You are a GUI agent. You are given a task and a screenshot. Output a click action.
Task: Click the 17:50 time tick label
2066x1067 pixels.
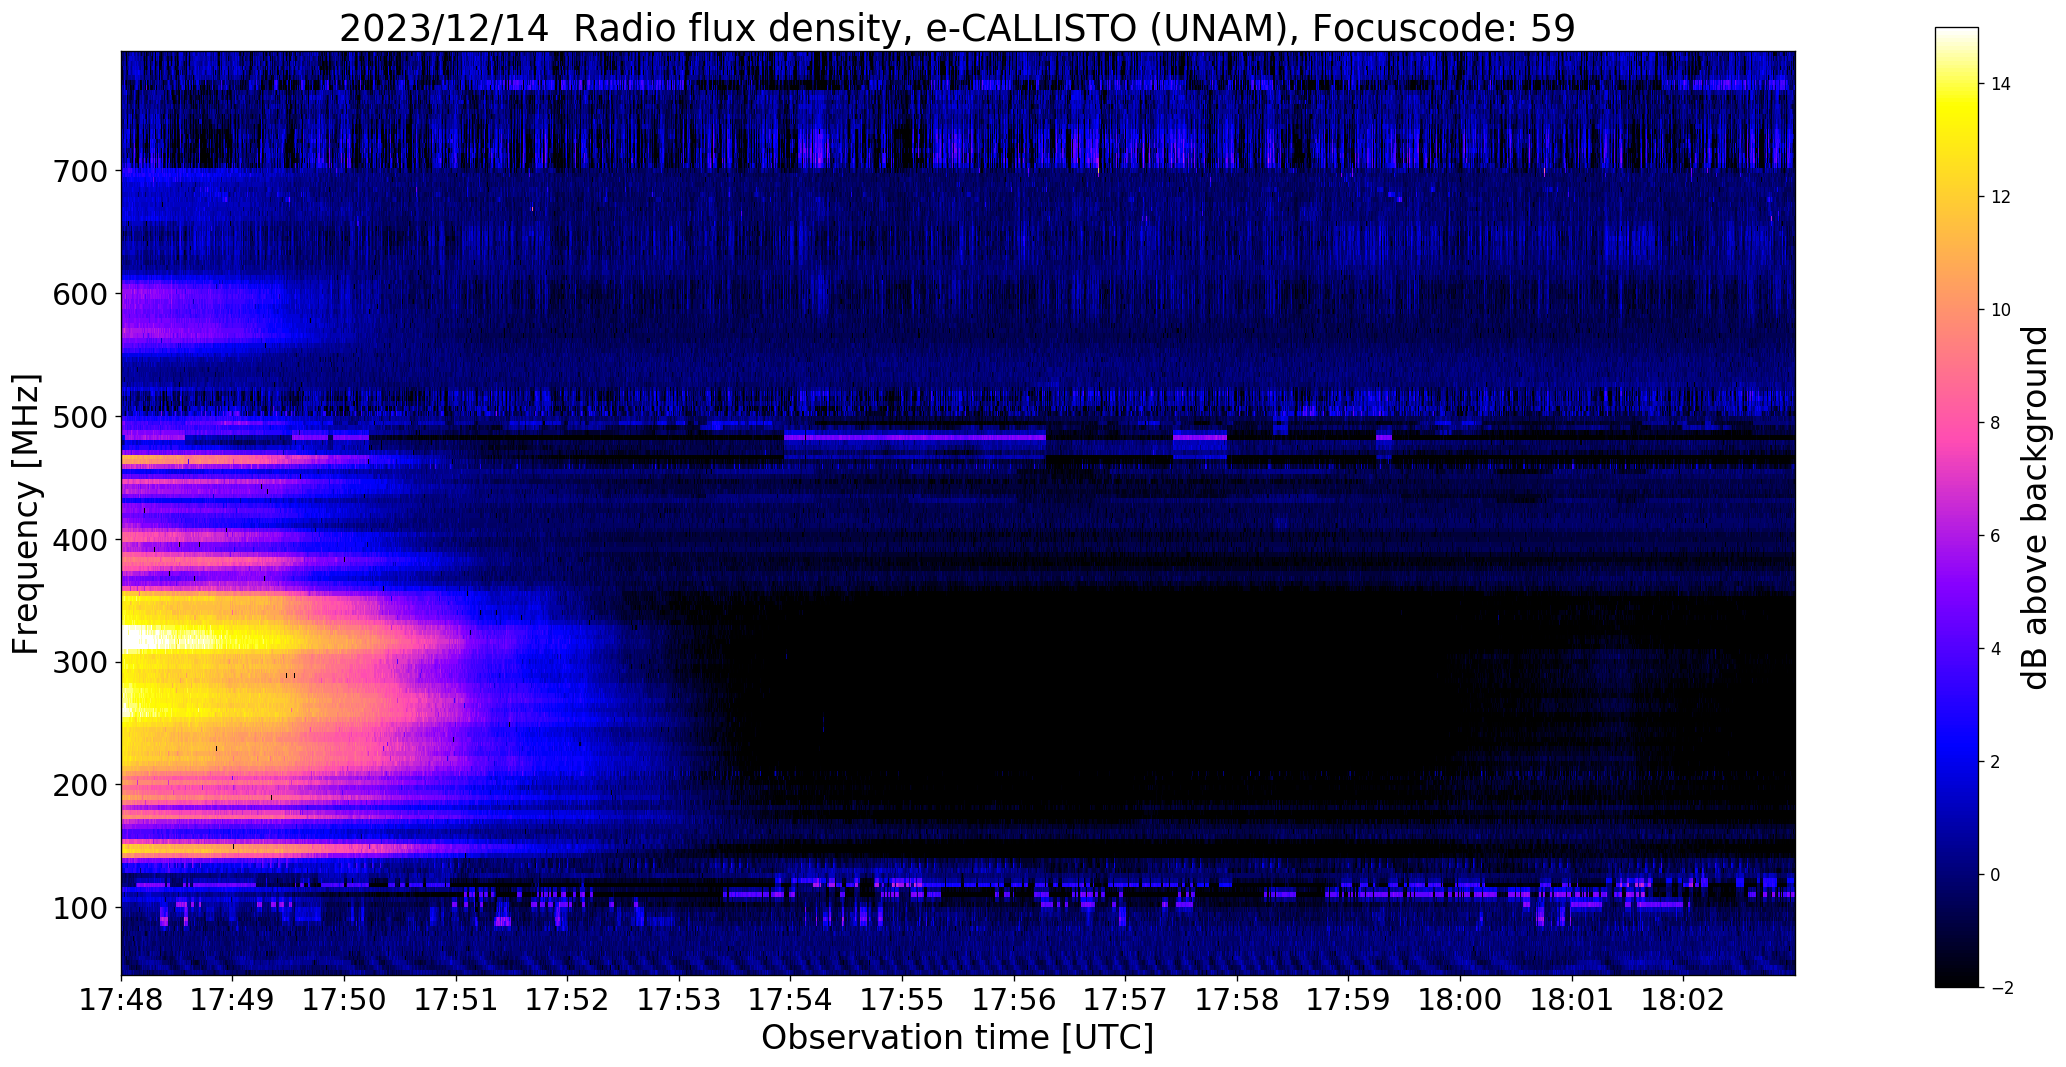(345, 1001)
